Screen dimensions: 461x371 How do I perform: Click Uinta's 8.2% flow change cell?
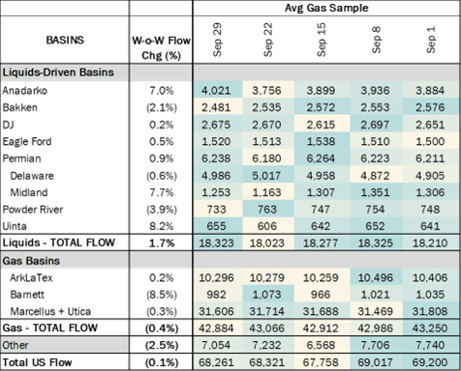coord(161,226)
